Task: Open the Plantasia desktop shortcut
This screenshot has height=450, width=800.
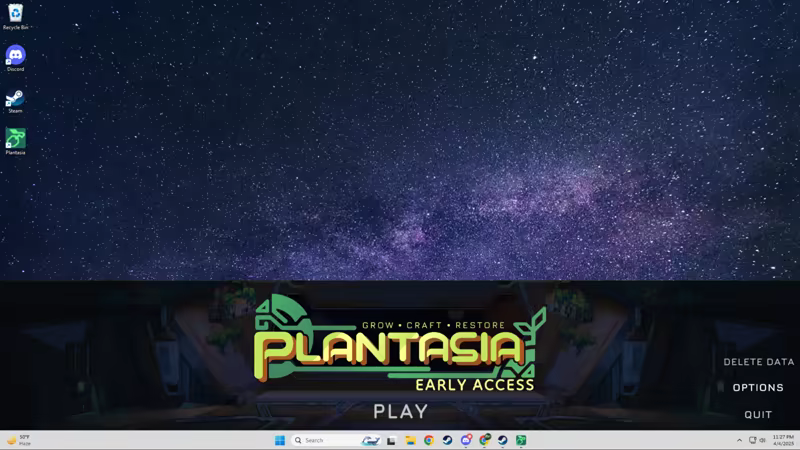Action: tap(15, 140)
